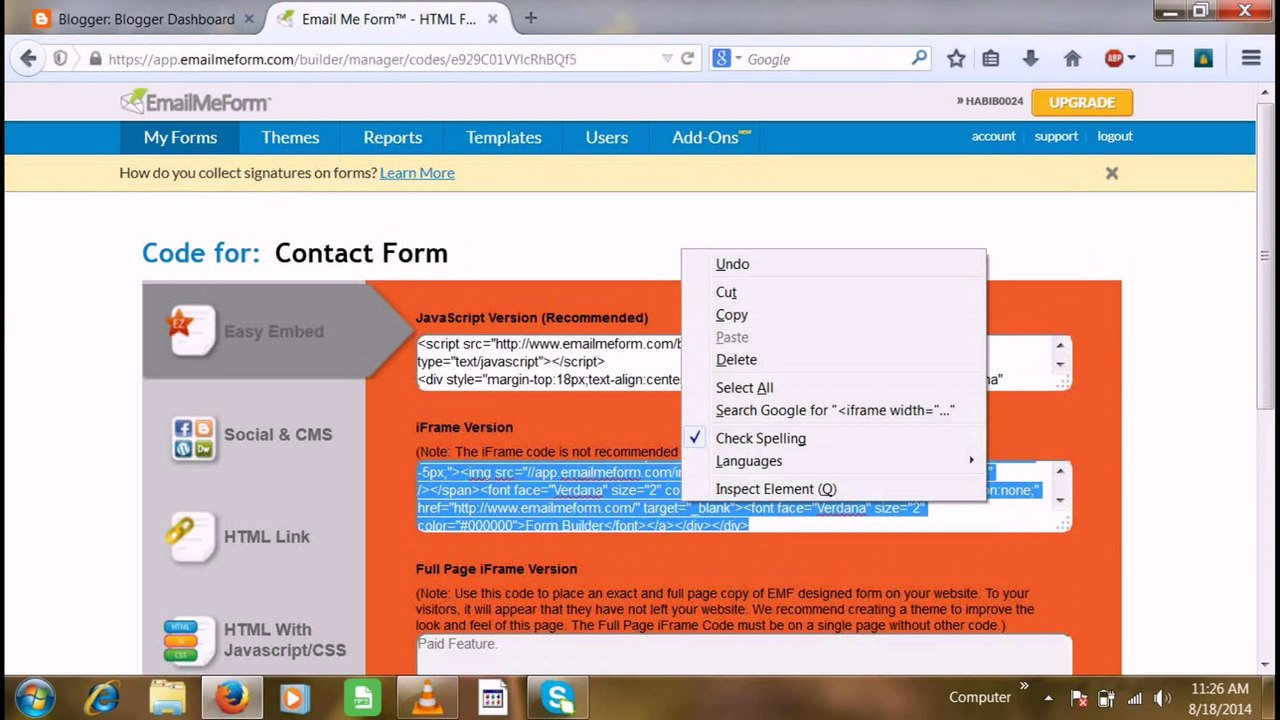Open the bookmarks list icon
Viewport: 1280px width, 720px height.
(991, 59)
